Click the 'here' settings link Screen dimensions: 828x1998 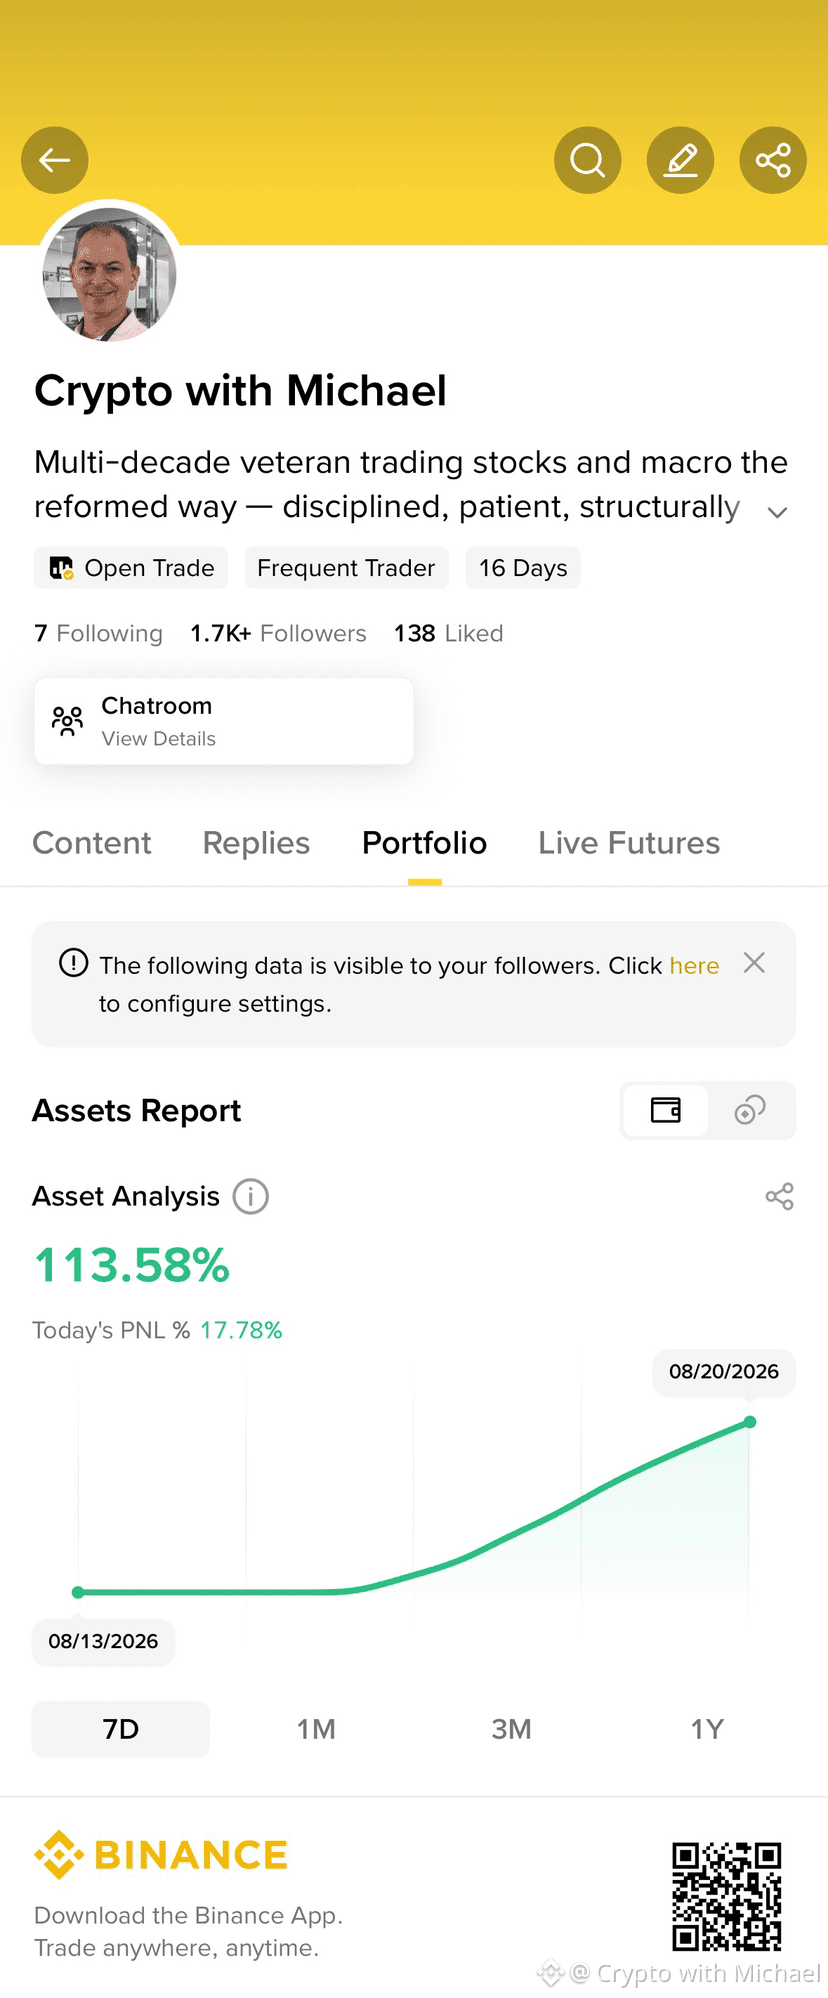[x=695, y=966]
